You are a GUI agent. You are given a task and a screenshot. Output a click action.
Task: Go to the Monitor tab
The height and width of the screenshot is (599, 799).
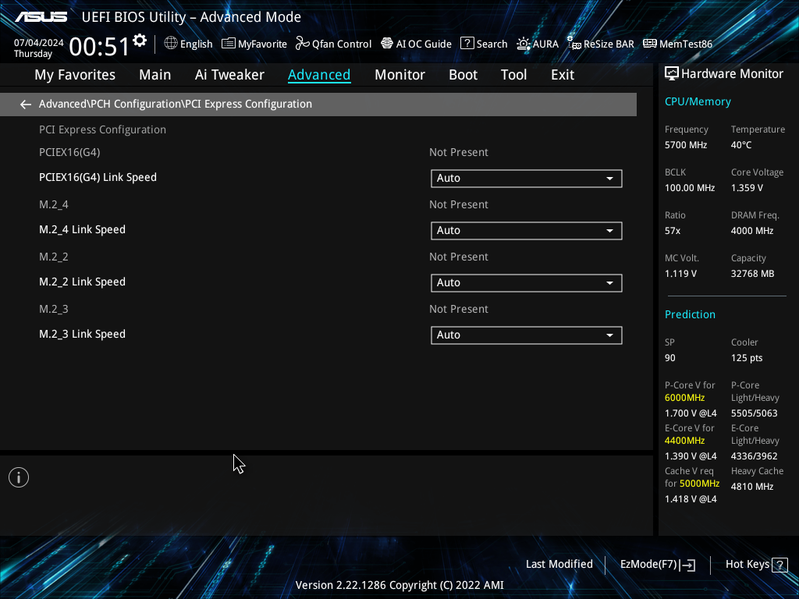point(400,75)
